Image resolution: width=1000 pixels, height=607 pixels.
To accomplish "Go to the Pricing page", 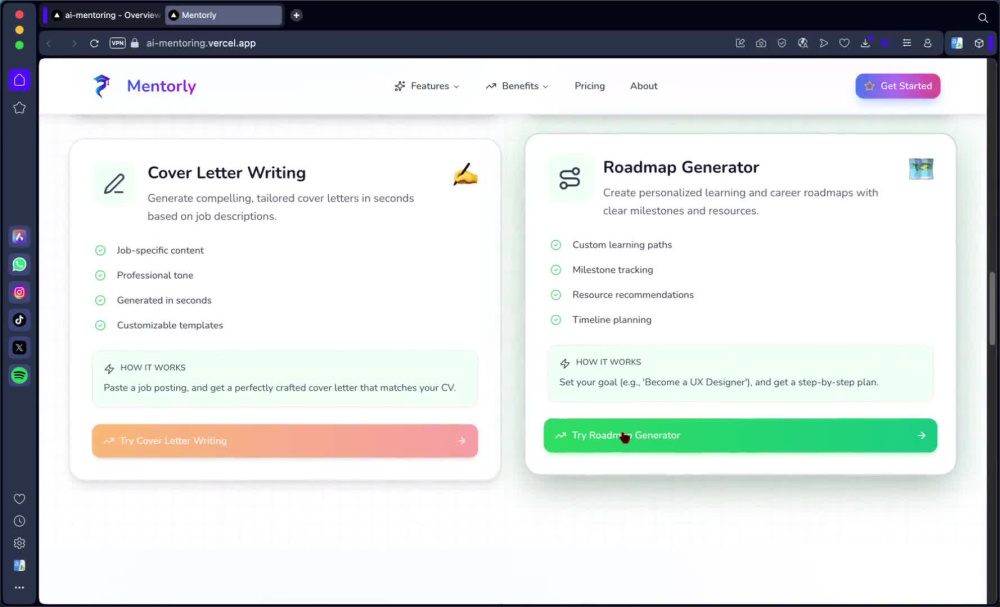I will coord(589,86).
